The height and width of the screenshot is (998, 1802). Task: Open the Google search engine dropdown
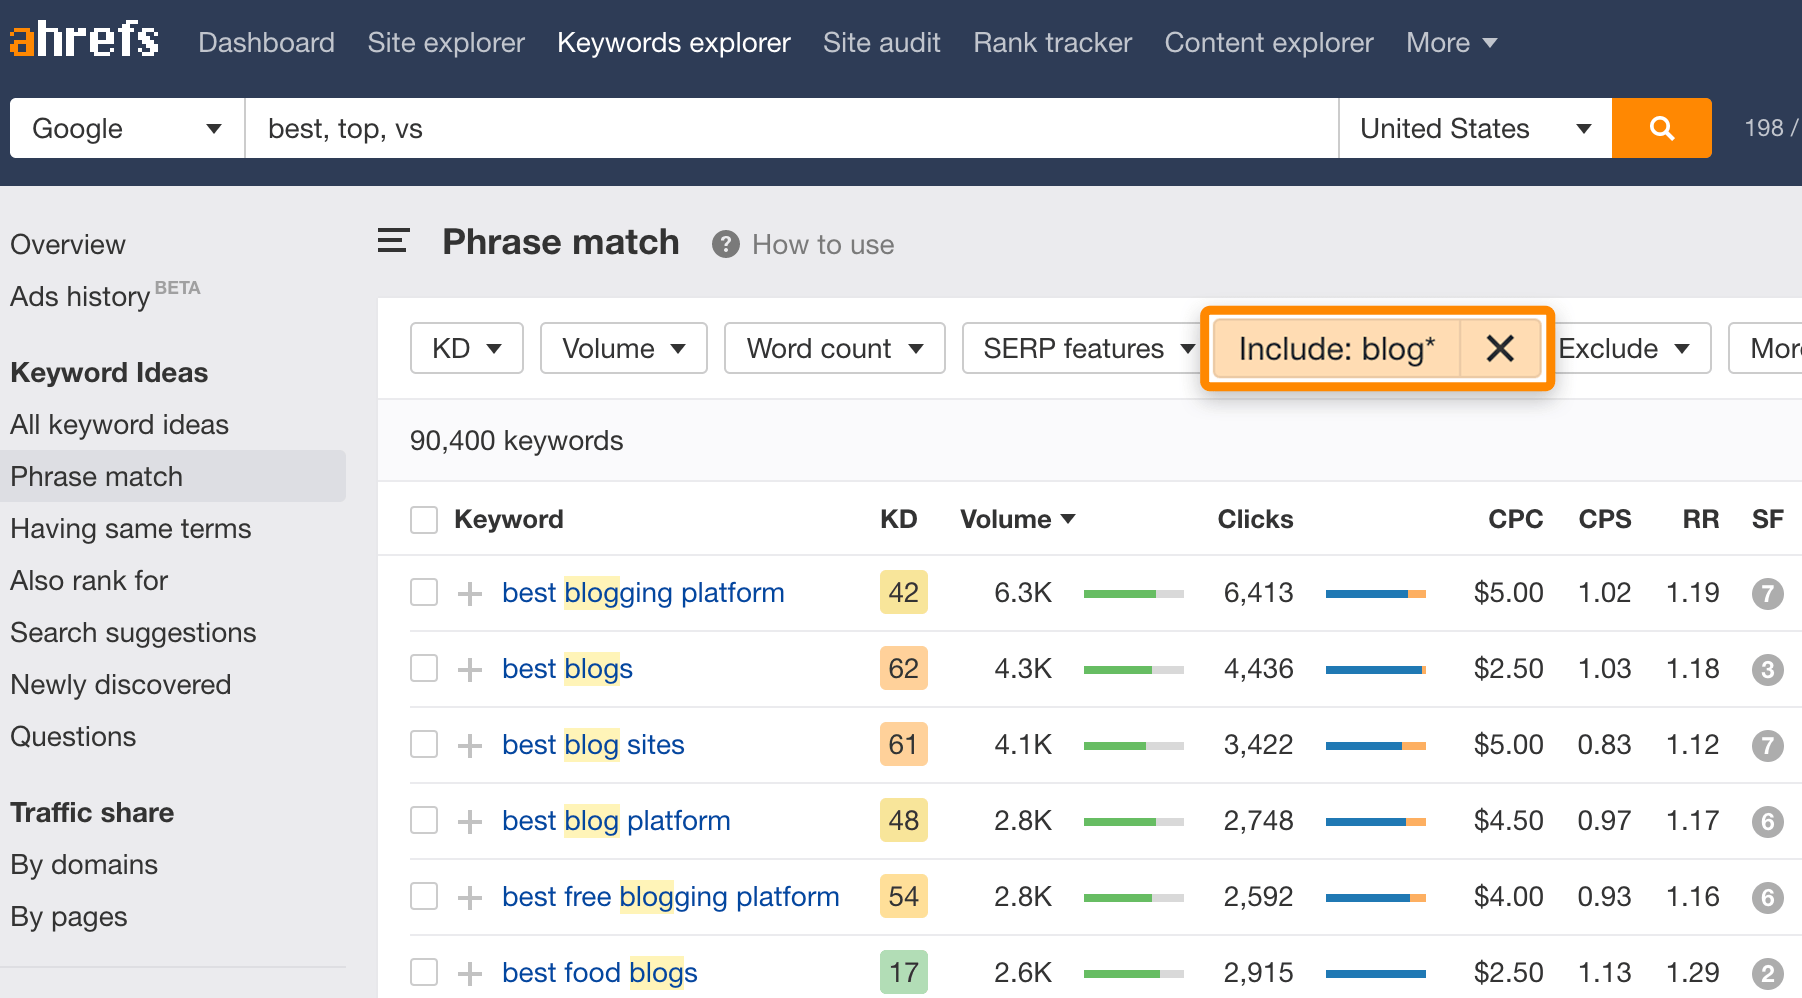(127, 129)
